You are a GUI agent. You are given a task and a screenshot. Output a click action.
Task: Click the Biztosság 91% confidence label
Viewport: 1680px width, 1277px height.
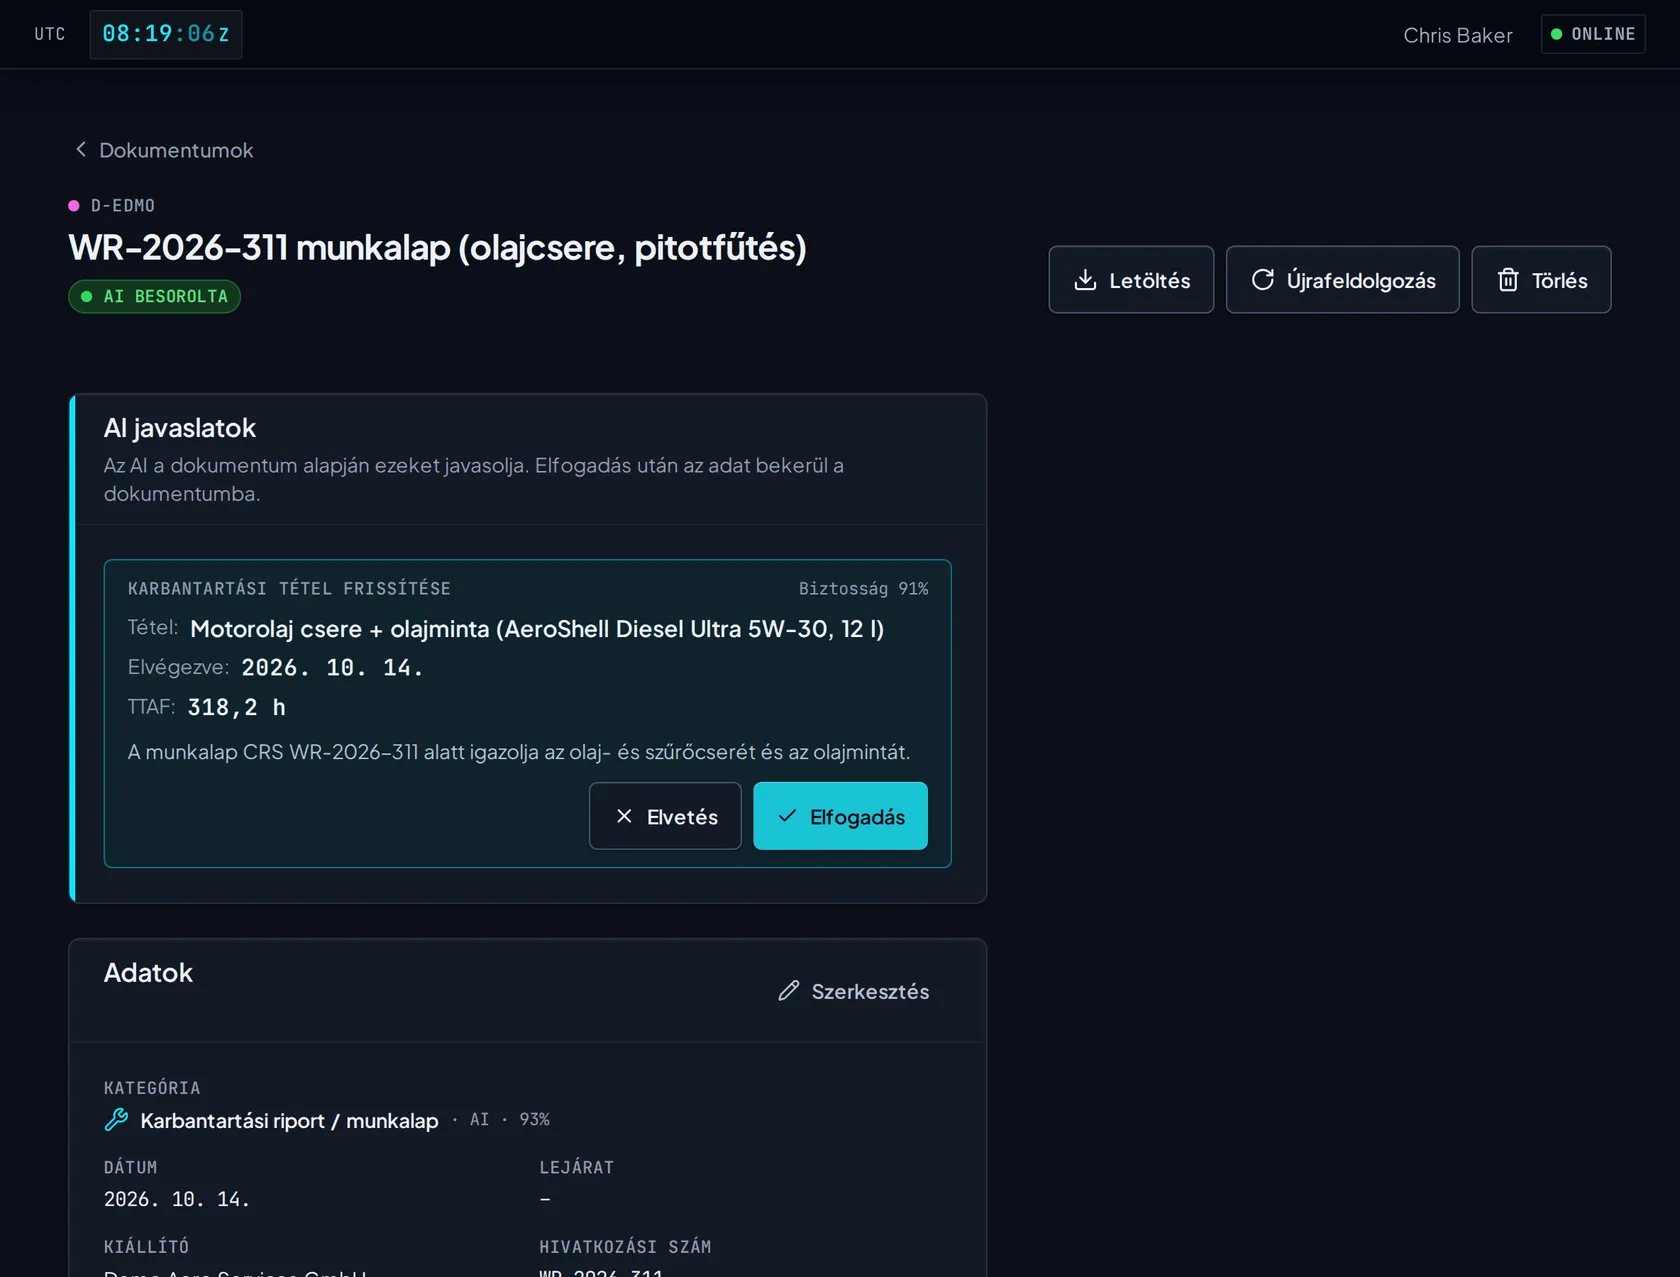click(x=863, y=588)
